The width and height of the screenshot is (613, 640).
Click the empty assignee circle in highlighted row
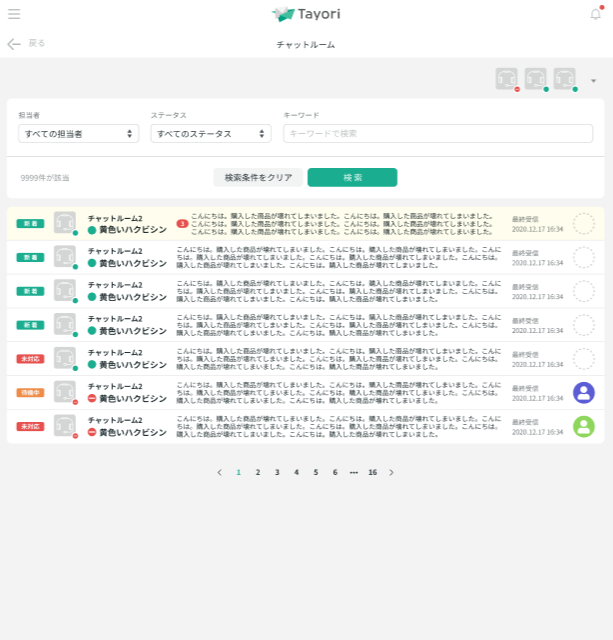point(584,224)
